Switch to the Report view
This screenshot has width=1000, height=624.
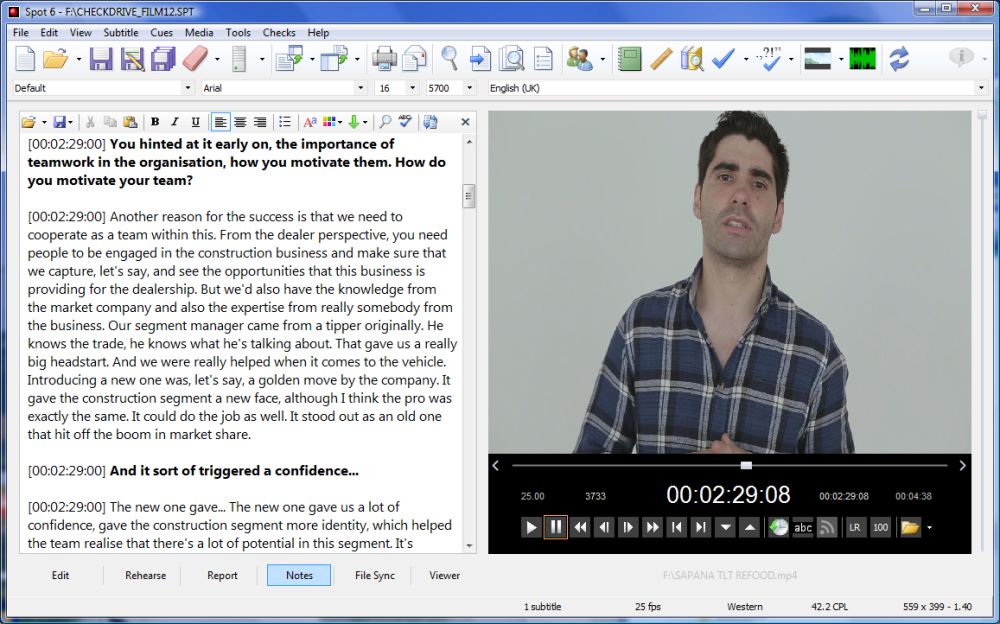click(x=222, y=575)
